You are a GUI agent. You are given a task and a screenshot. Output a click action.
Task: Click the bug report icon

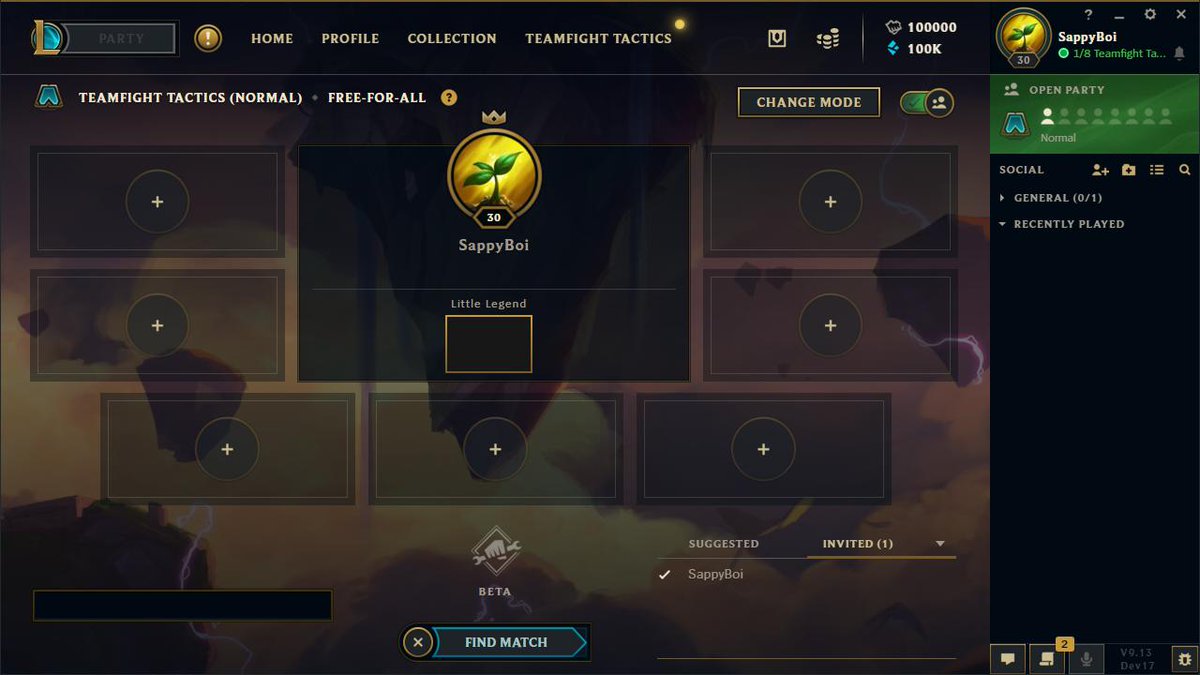click(x=1185, y=659)
